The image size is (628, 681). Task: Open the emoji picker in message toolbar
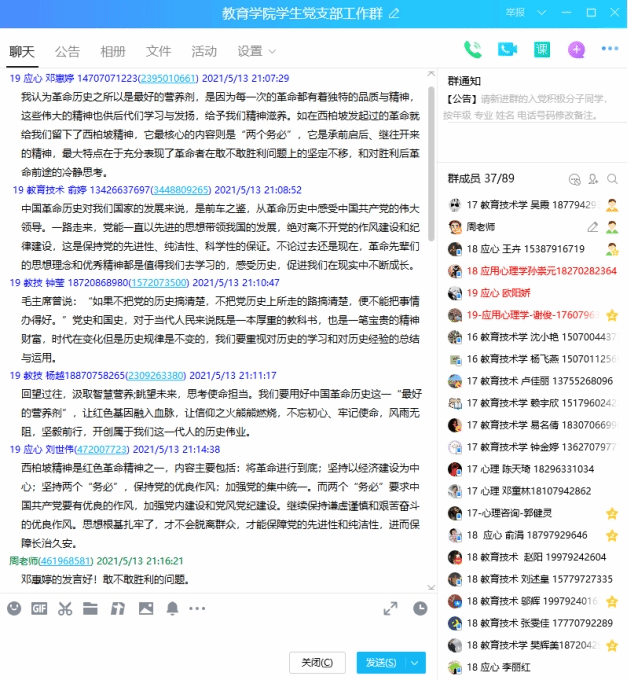(14, 608)
